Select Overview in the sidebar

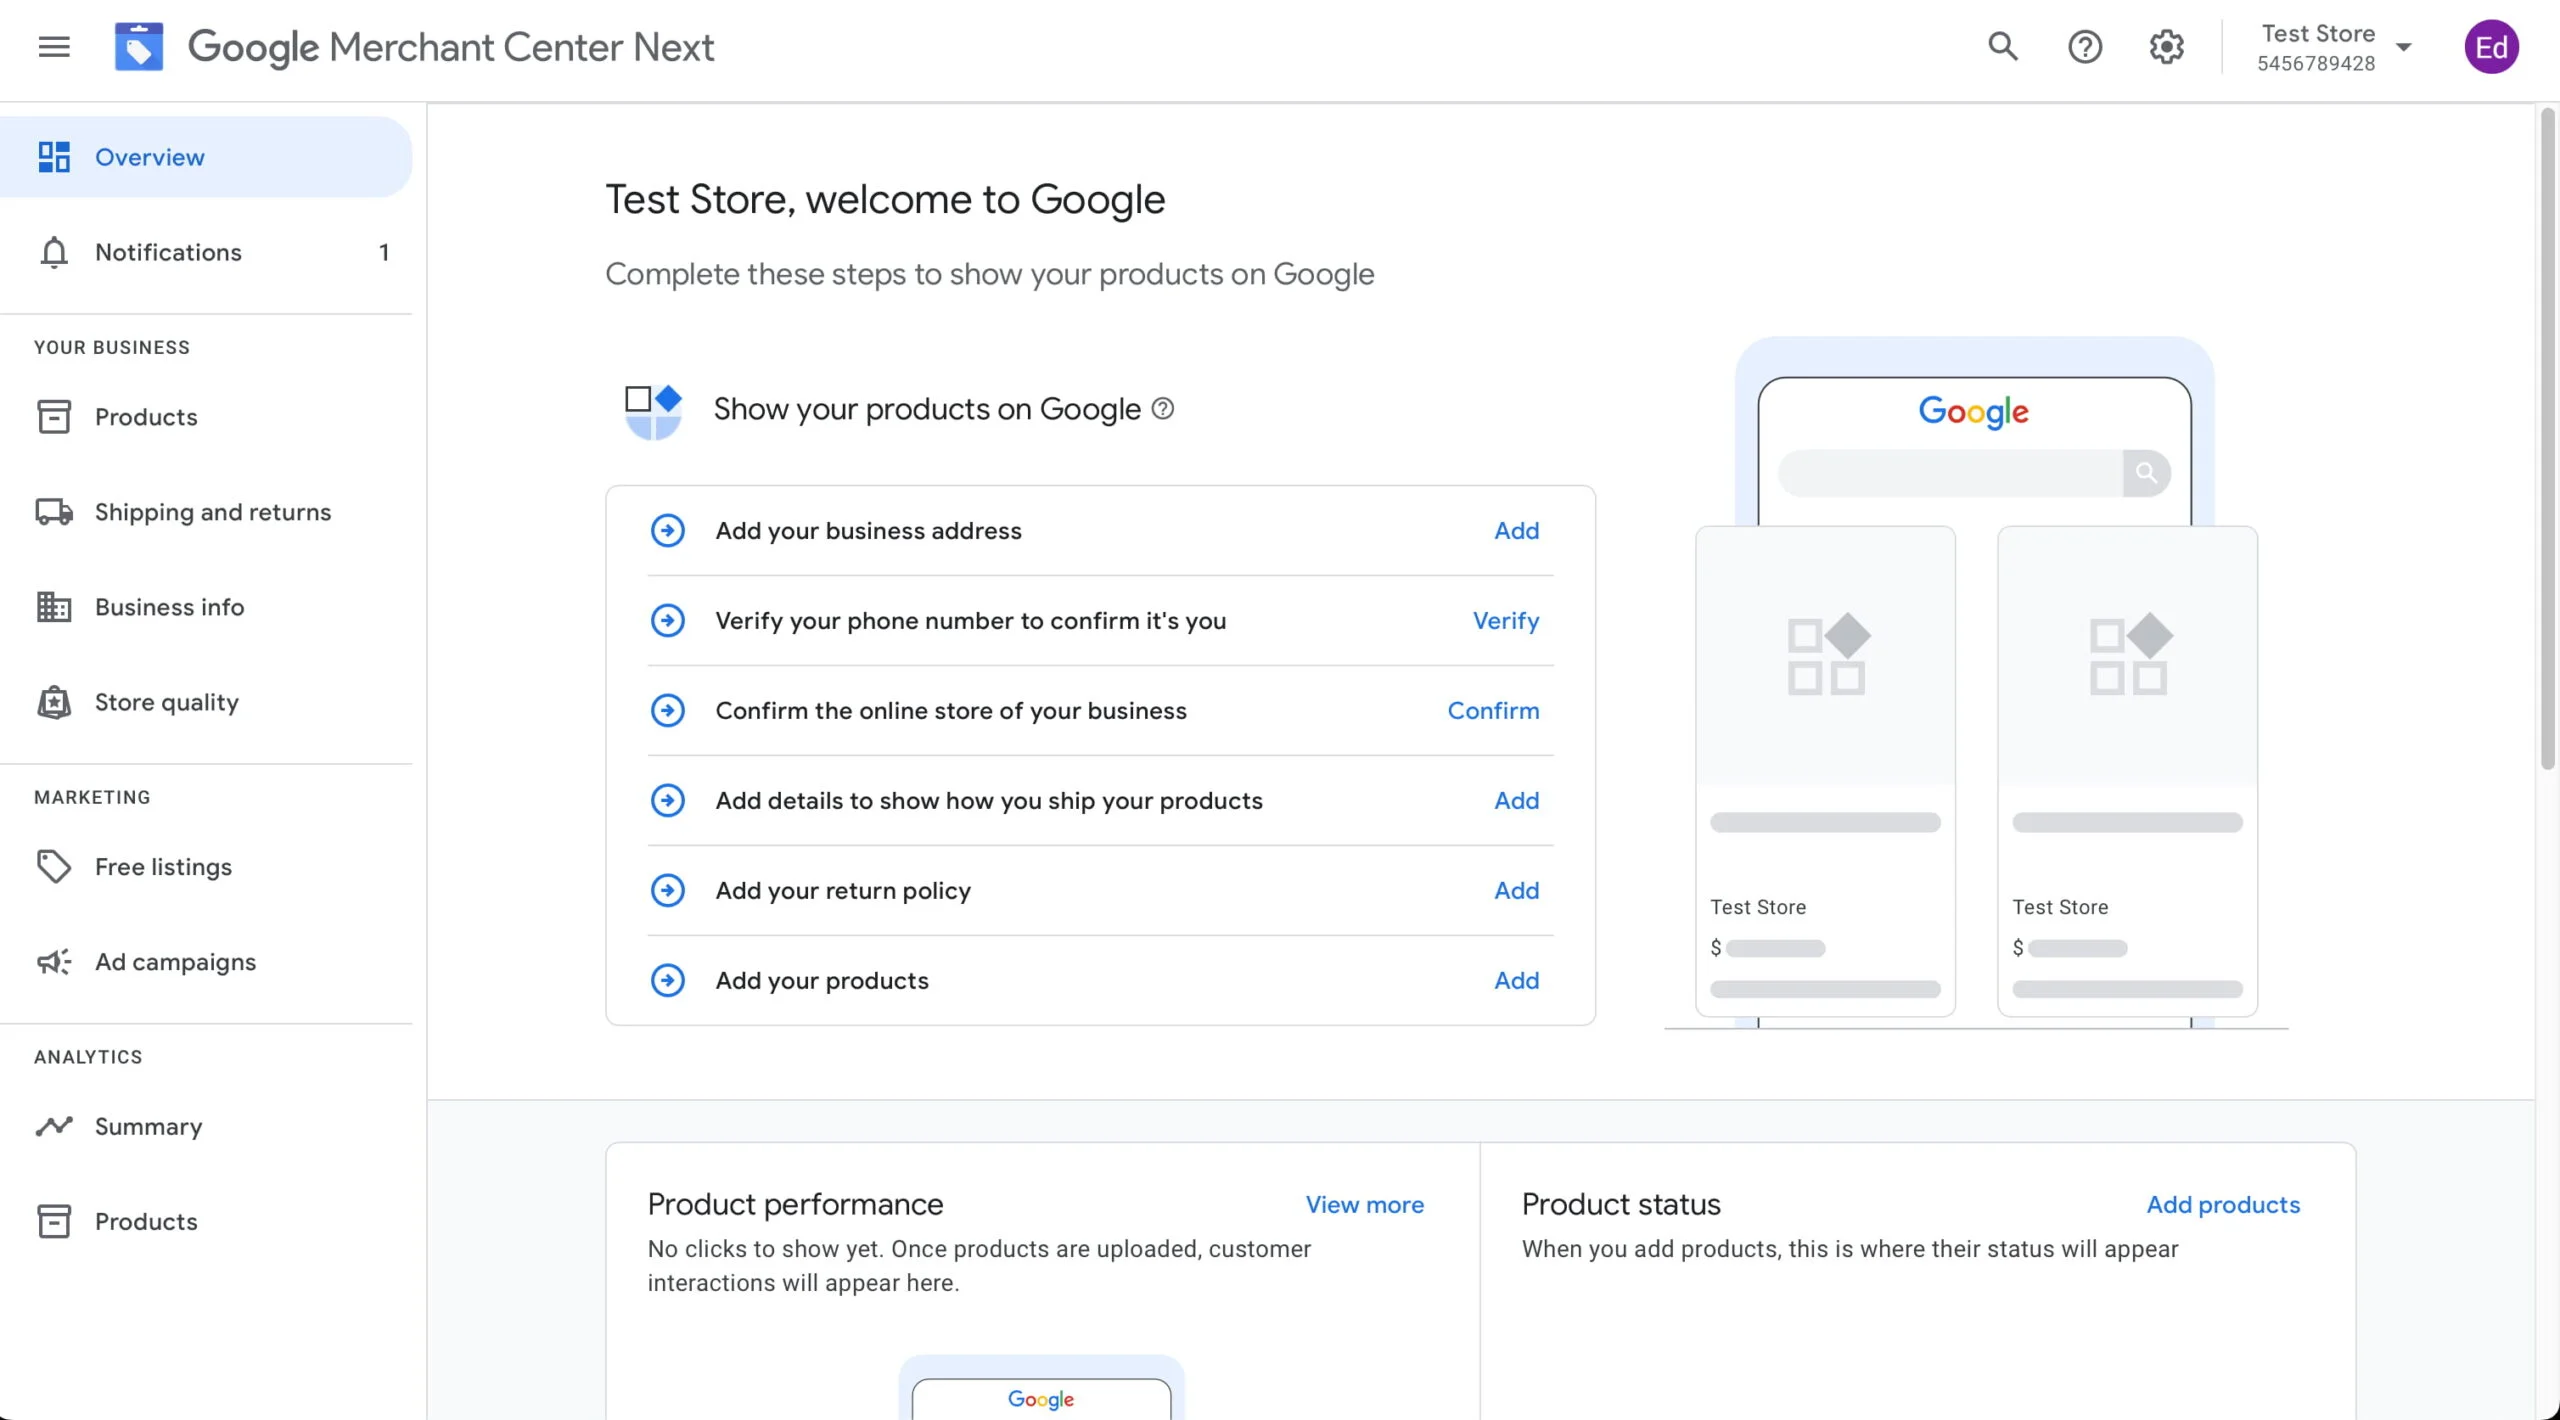(x=206, y=157)
